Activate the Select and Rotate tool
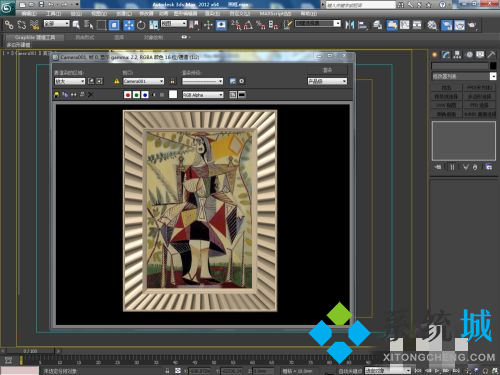Screen dimensions: 500x375 141,25
